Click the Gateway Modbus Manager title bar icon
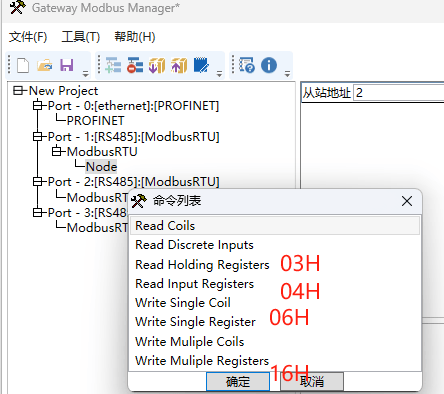The width and height of the screenshot is (444, 394). click(17, 7)
